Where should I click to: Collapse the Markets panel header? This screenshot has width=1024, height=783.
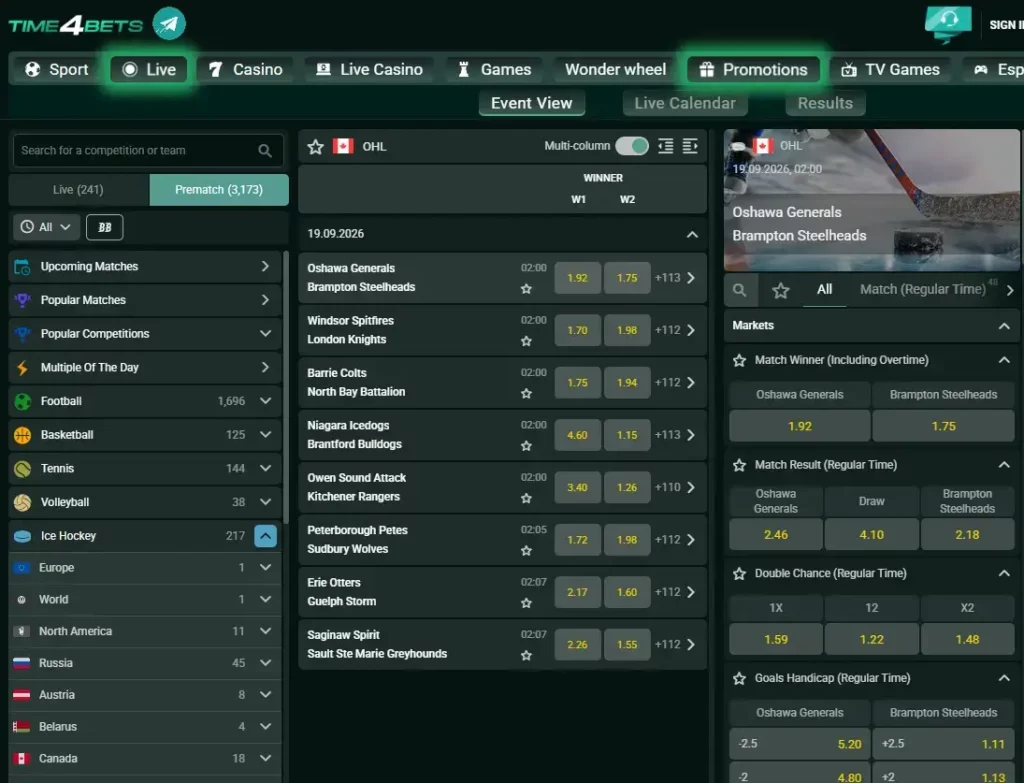tap(1004, 326)
